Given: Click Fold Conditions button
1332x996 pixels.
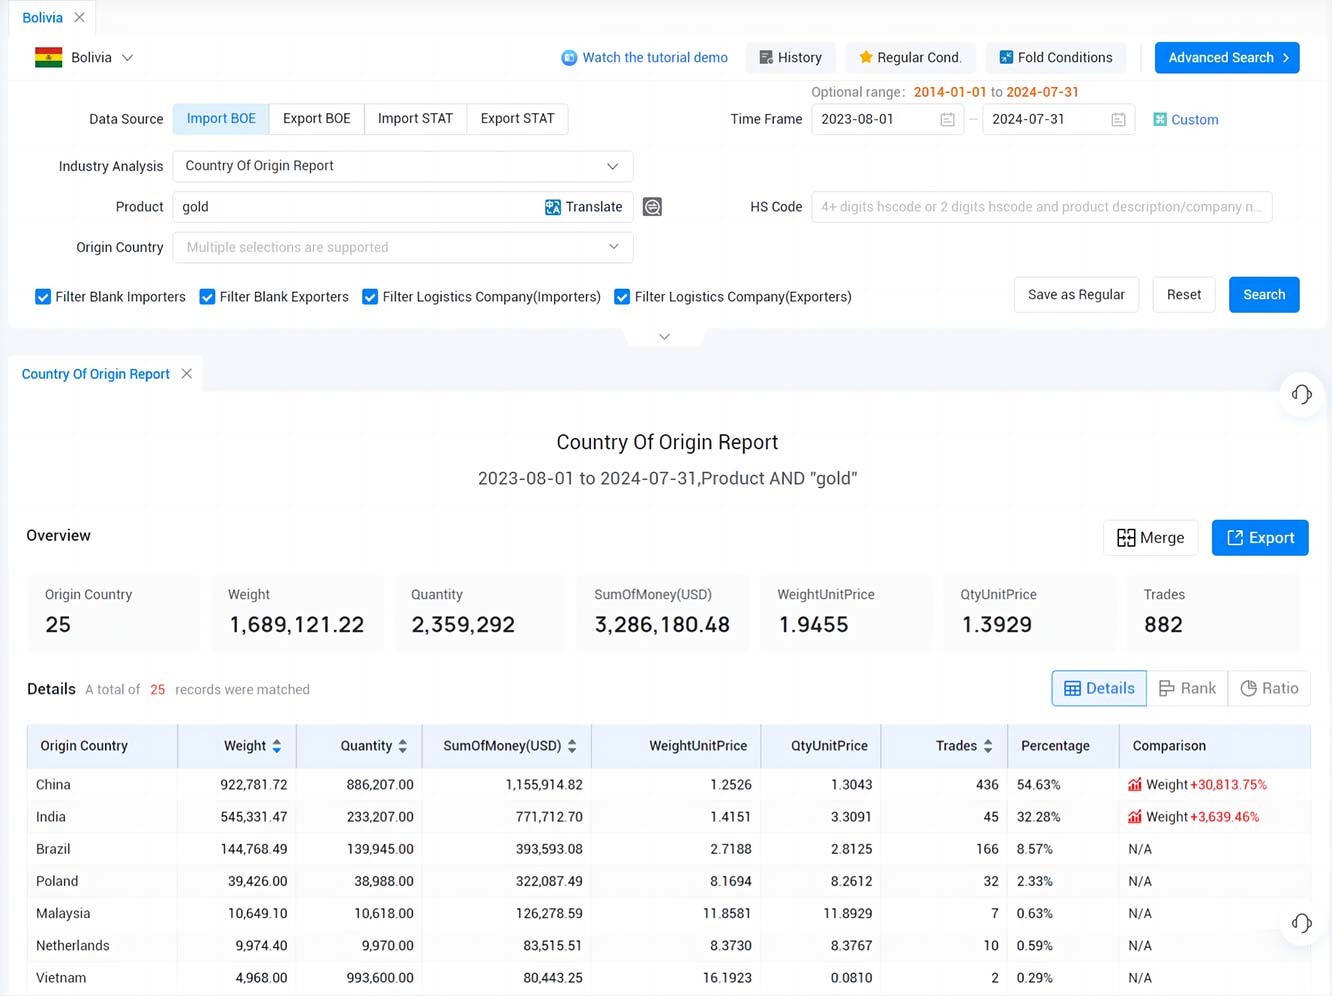Looking at the screenshot, I should point(1056,58).
